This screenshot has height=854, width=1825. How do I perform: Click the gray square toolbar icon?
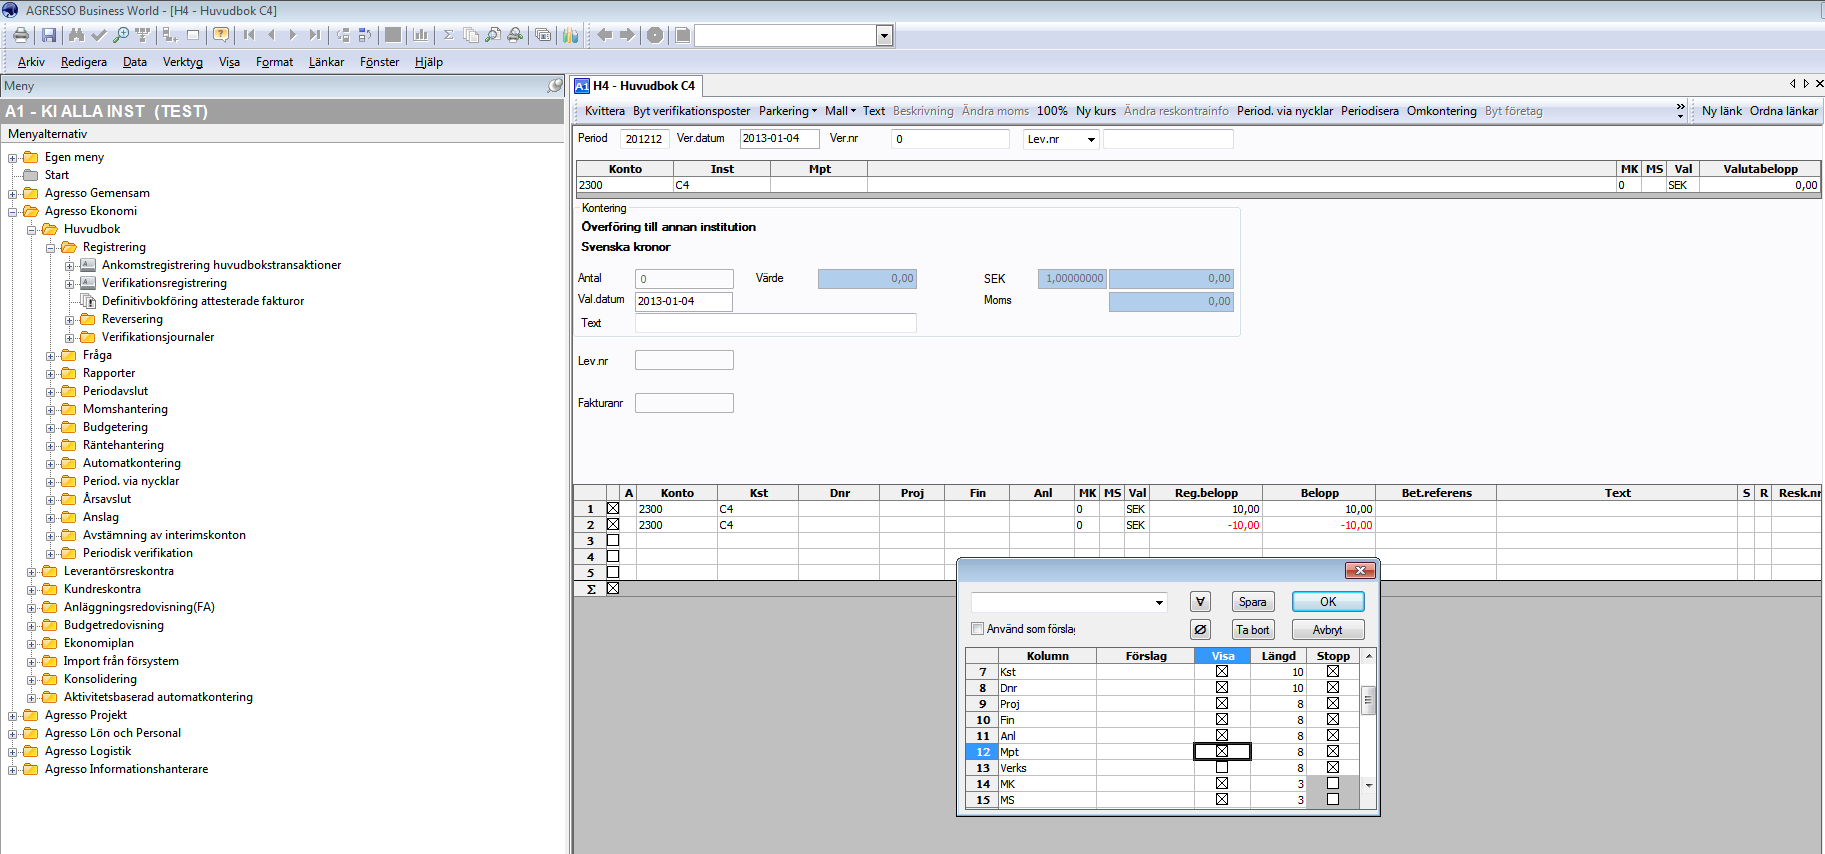tap(393, 35)
